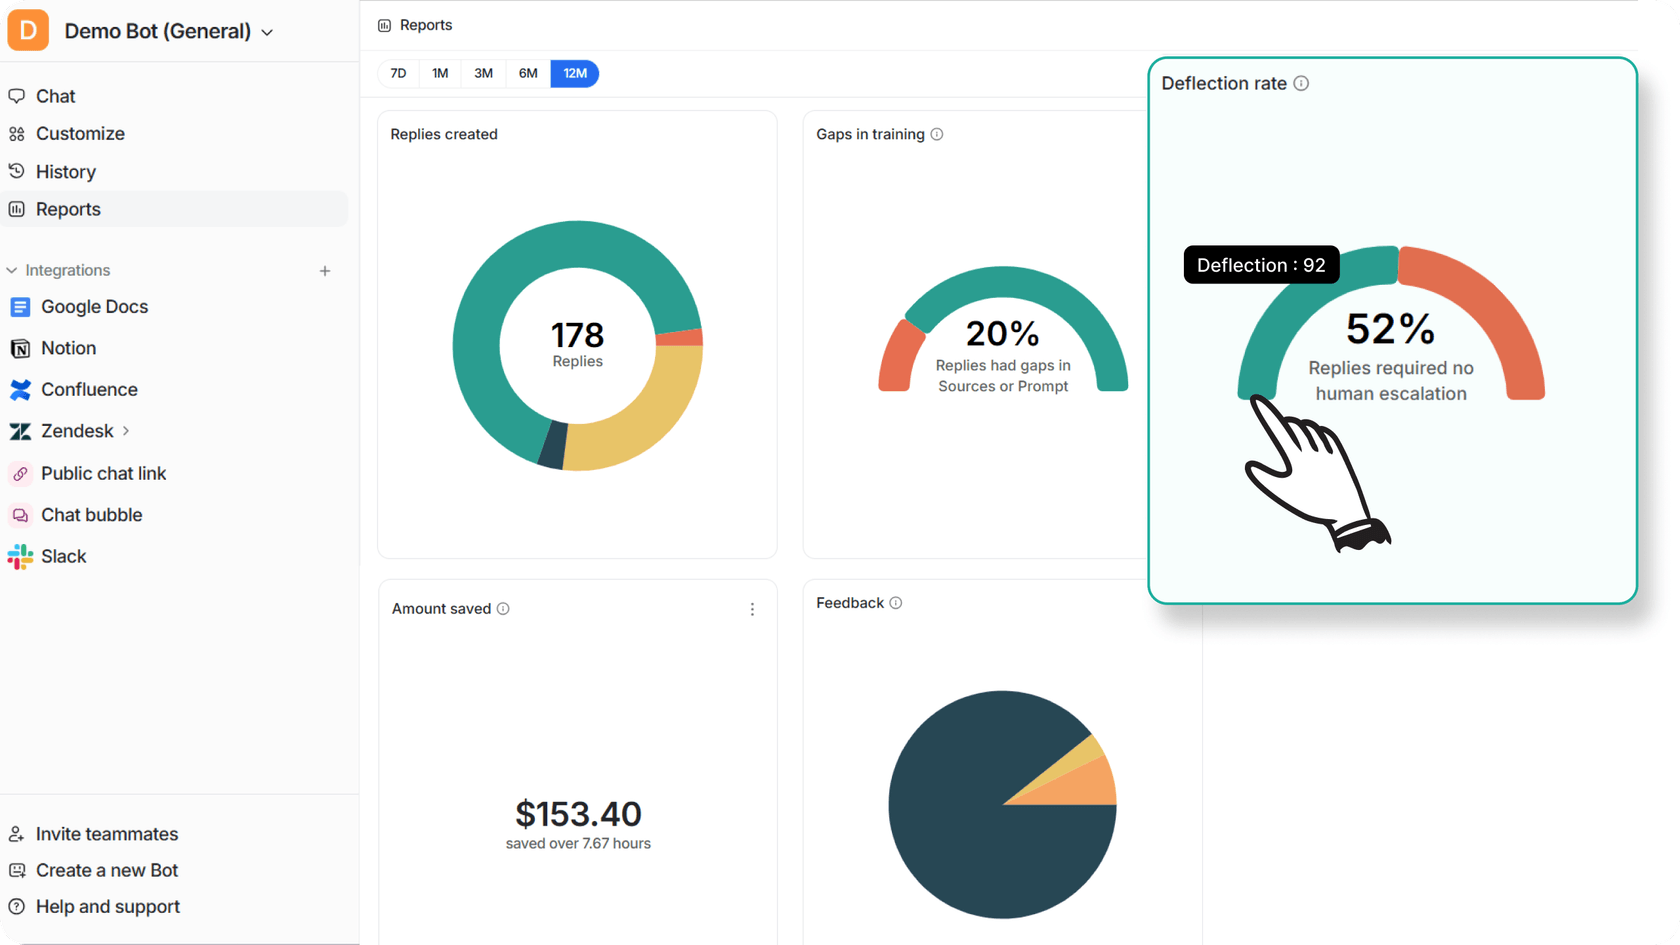Expand the Zendesk integration chevron
Viewport: 1680px width, 945px height.
tap(126, 431)
